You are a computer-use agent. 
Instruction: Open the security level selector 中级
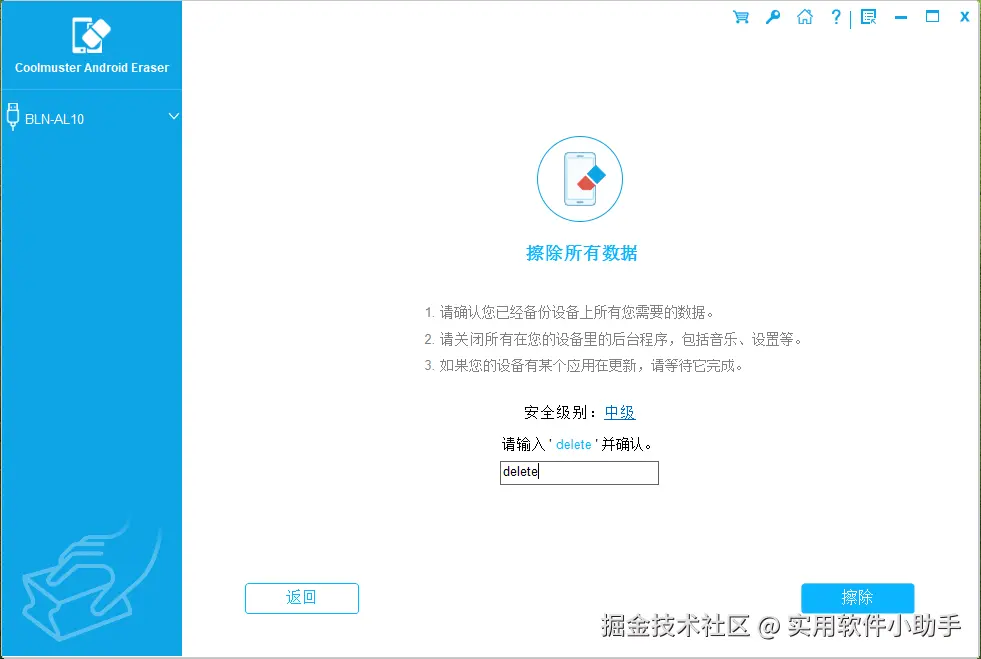[x=619, y=412]
